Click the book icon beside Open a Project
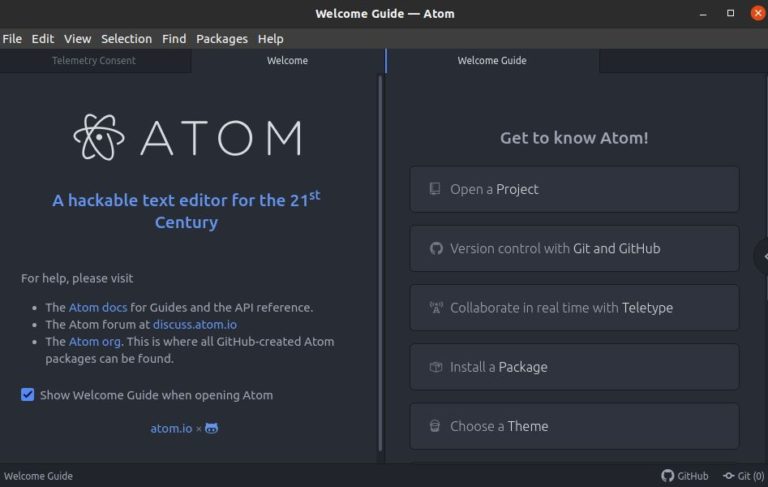The height and width of the screenshot is (487, 768). click(x=434, y=189)
